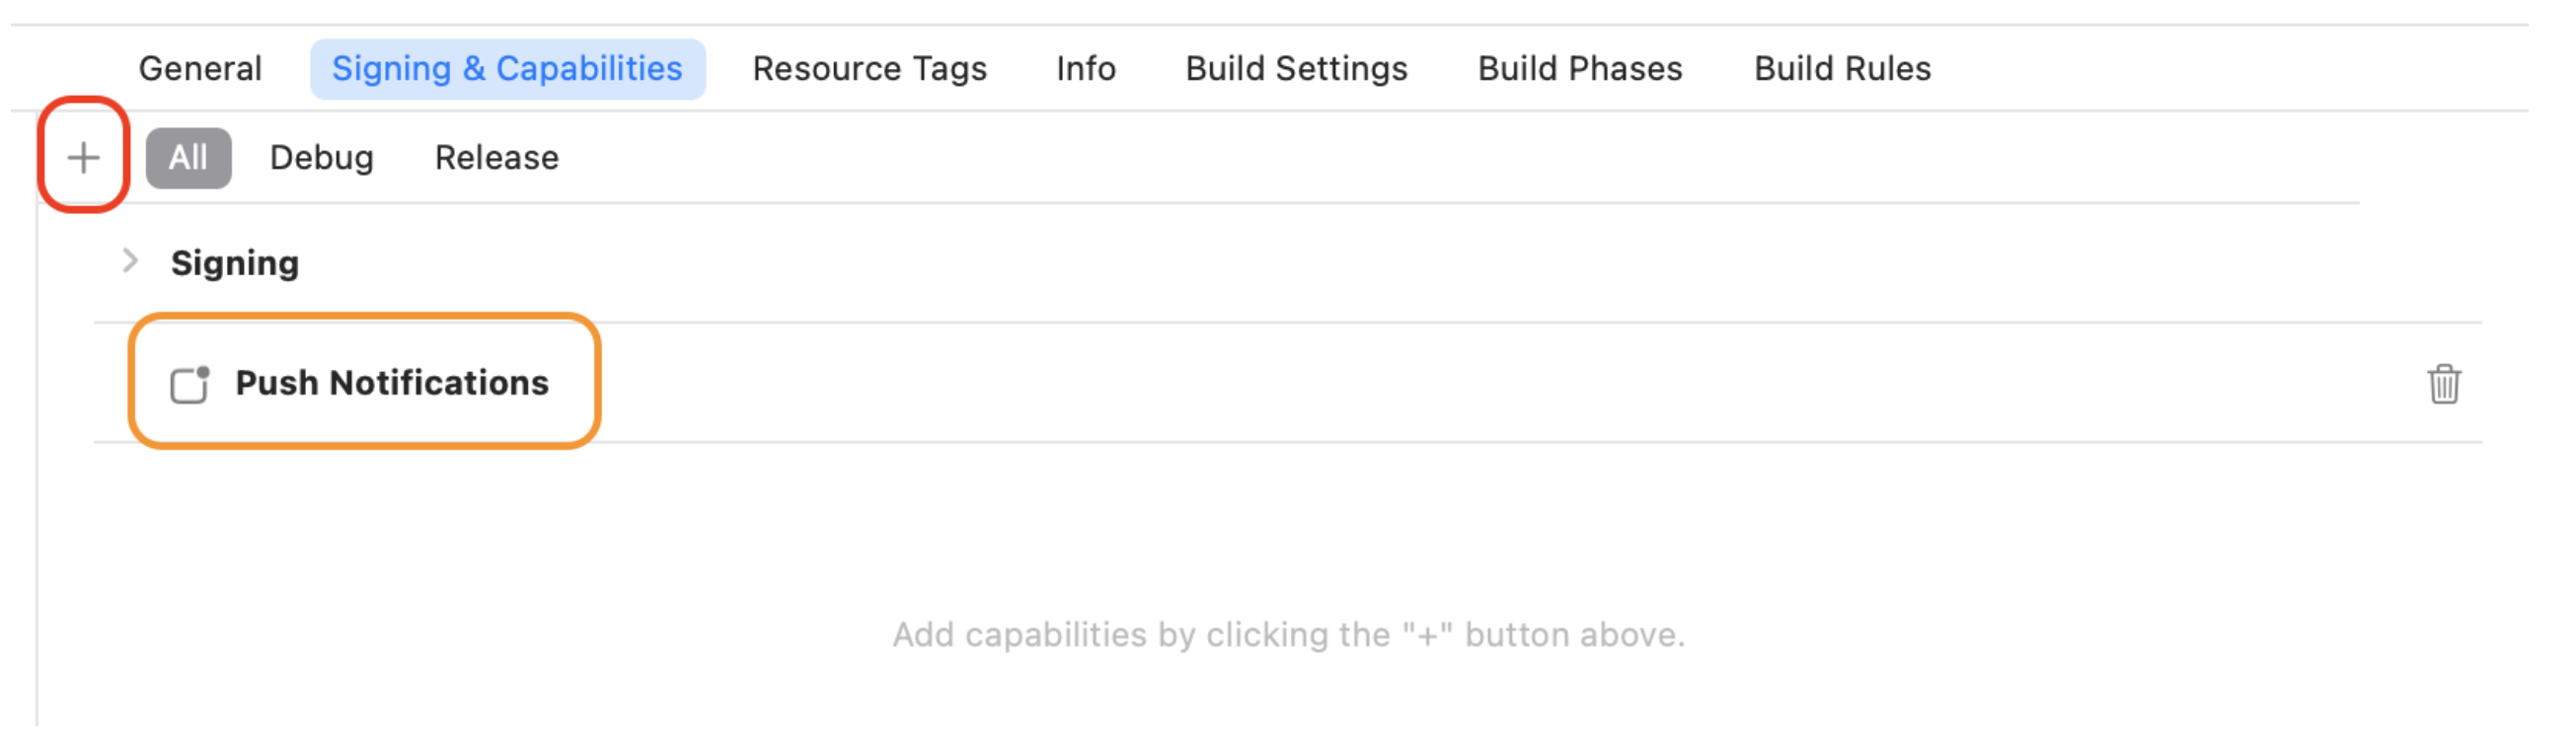Filter capabilities by Debug configuration
Viewport: 2576px width, 734px height.
321,158
